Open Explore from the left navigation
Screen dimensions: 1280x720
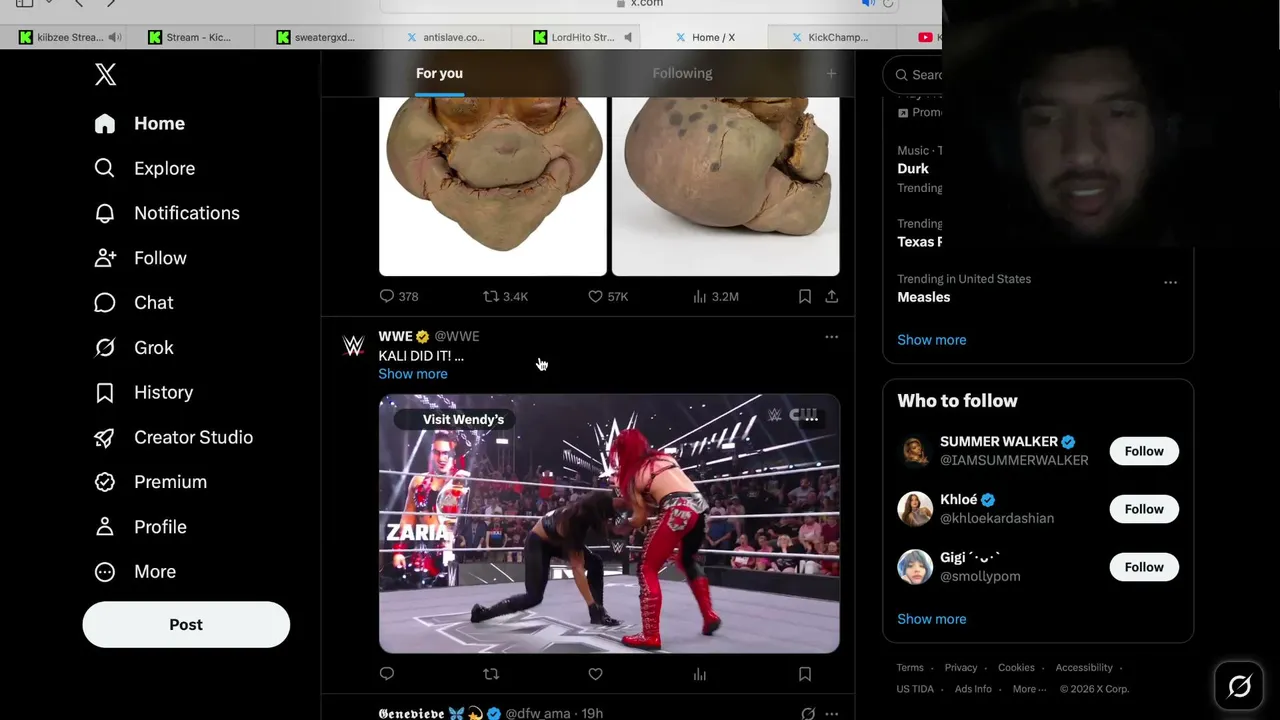point(145,168)
